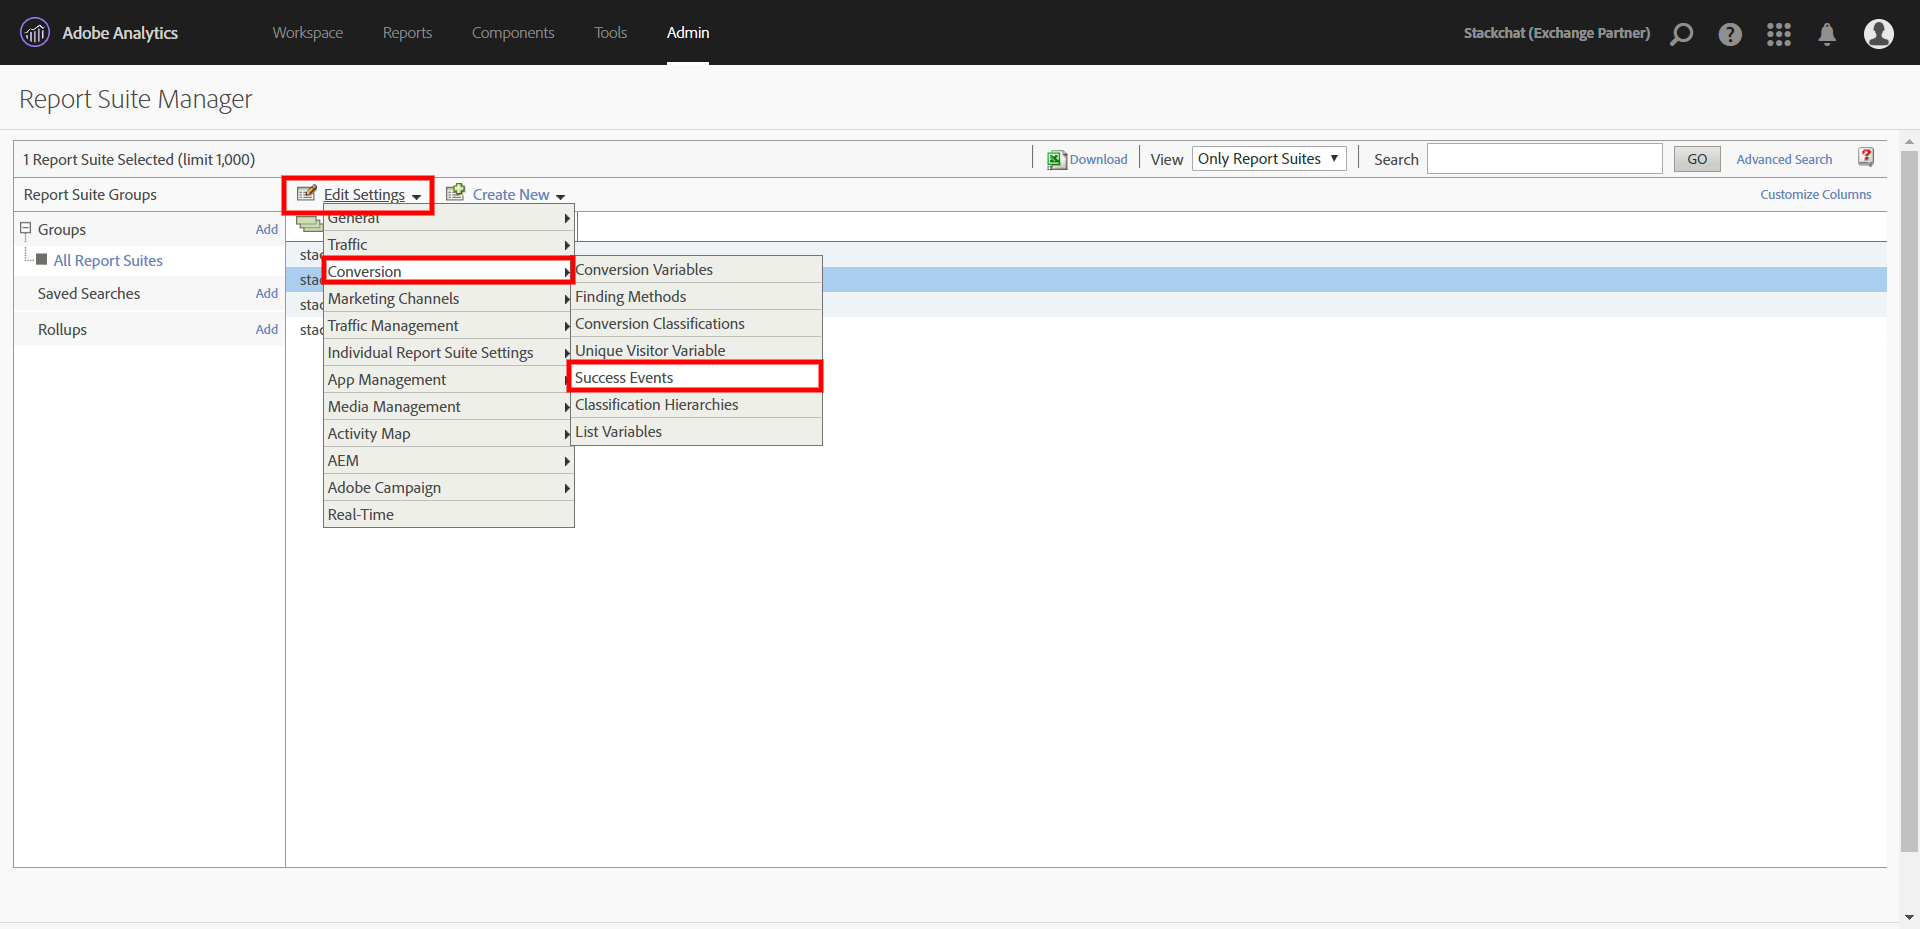Image resolution: width=1920 pixels, height=929 pixels.
Task: Switch to the Workspace tab
Action: (308, 33)
